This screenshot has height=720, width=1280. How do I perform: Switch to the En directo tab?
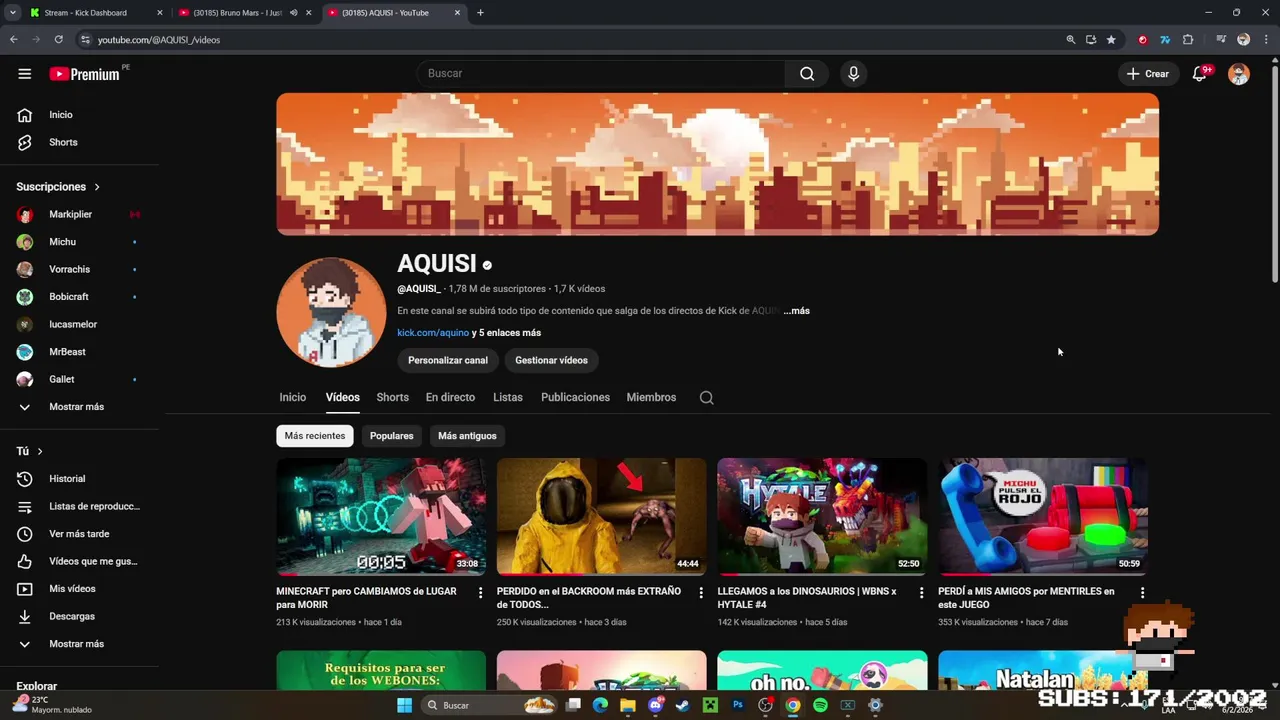pyautogui.click(x=450, y=397)
